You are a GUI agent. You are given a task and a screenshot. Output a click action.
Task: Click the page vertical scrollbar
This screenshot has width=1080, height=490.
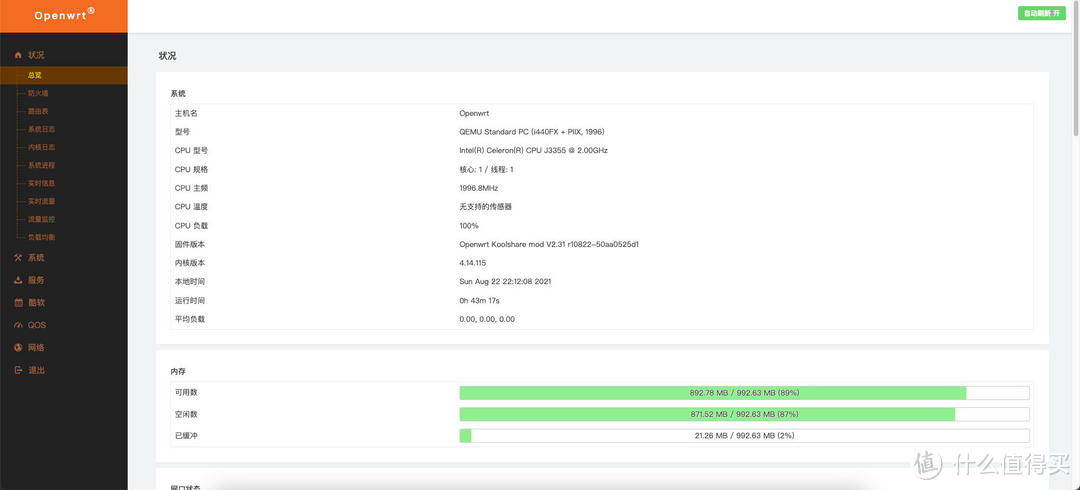(1076, 69)
